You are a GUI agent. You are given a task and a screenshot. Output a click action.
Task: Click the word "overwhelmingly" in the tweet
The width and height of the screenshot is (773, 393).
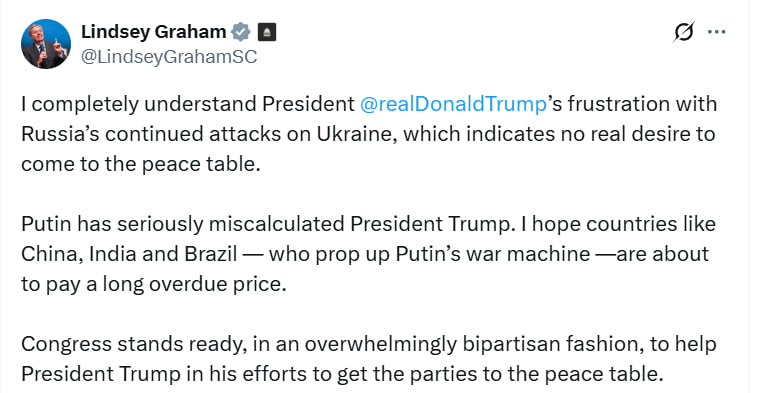pos(380,344)
